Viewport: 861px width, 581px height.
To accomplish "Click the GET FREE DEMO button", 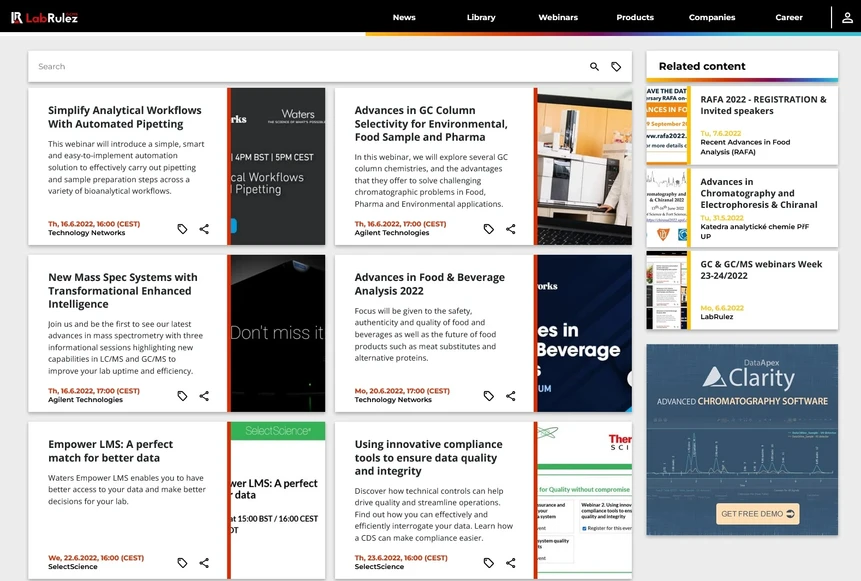I will [x=758, y=514].
